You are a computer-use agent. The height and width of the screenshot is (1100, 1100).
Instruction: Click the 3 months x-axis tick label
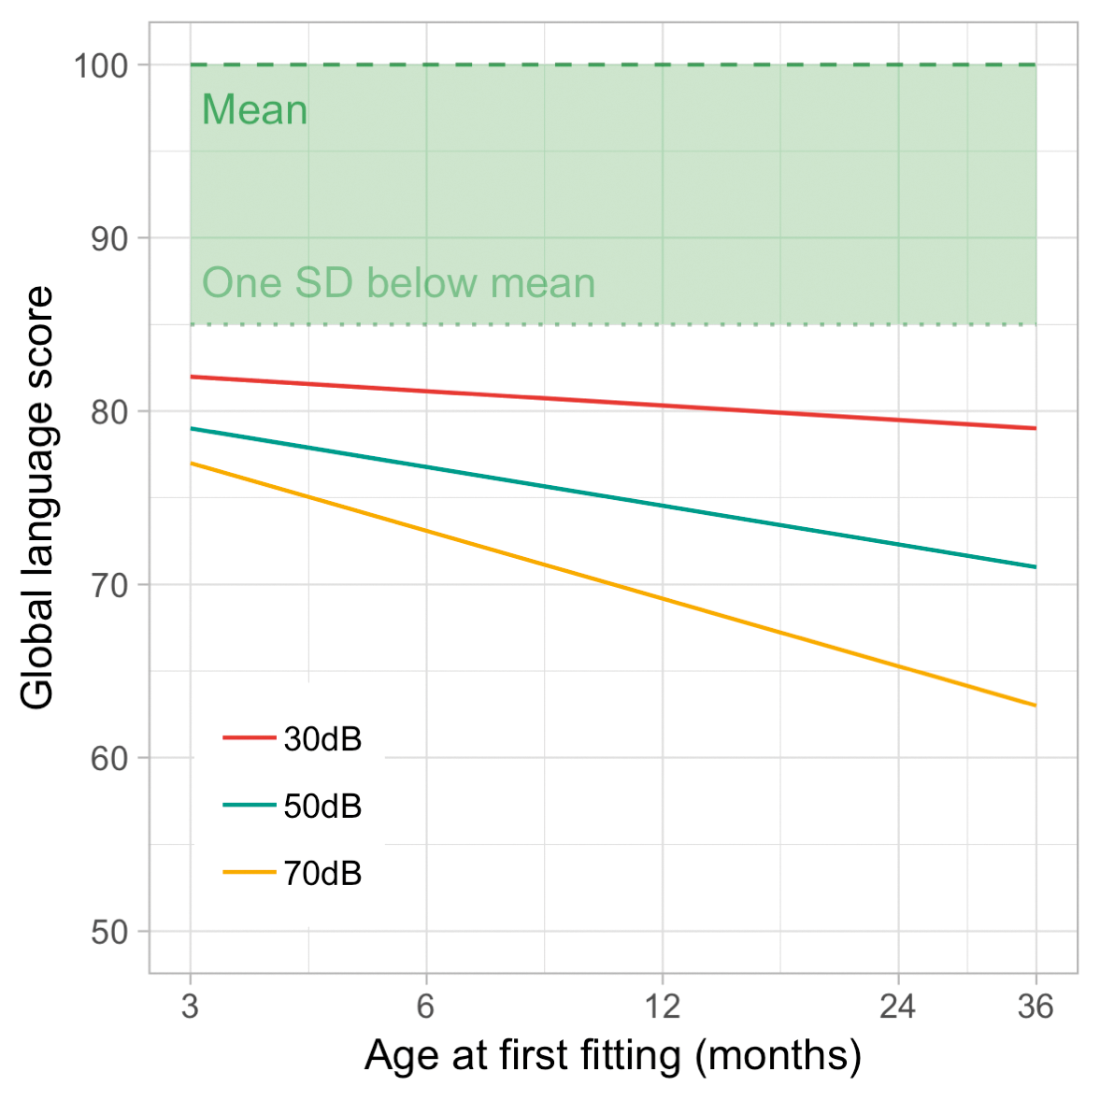pos(190,1006)
